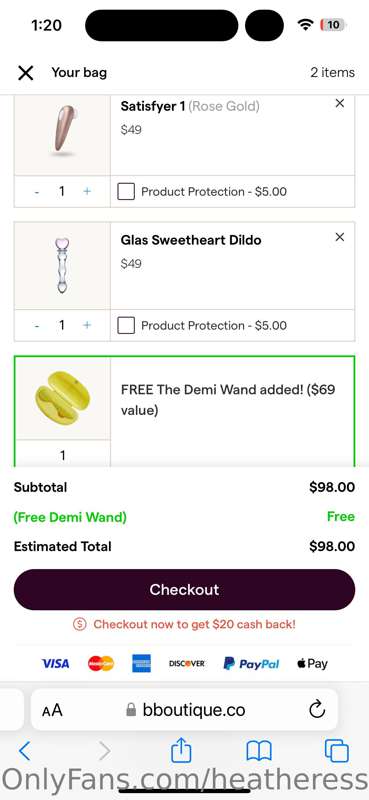Remove Glas Sweetheart Dildo from the bag

340,237
